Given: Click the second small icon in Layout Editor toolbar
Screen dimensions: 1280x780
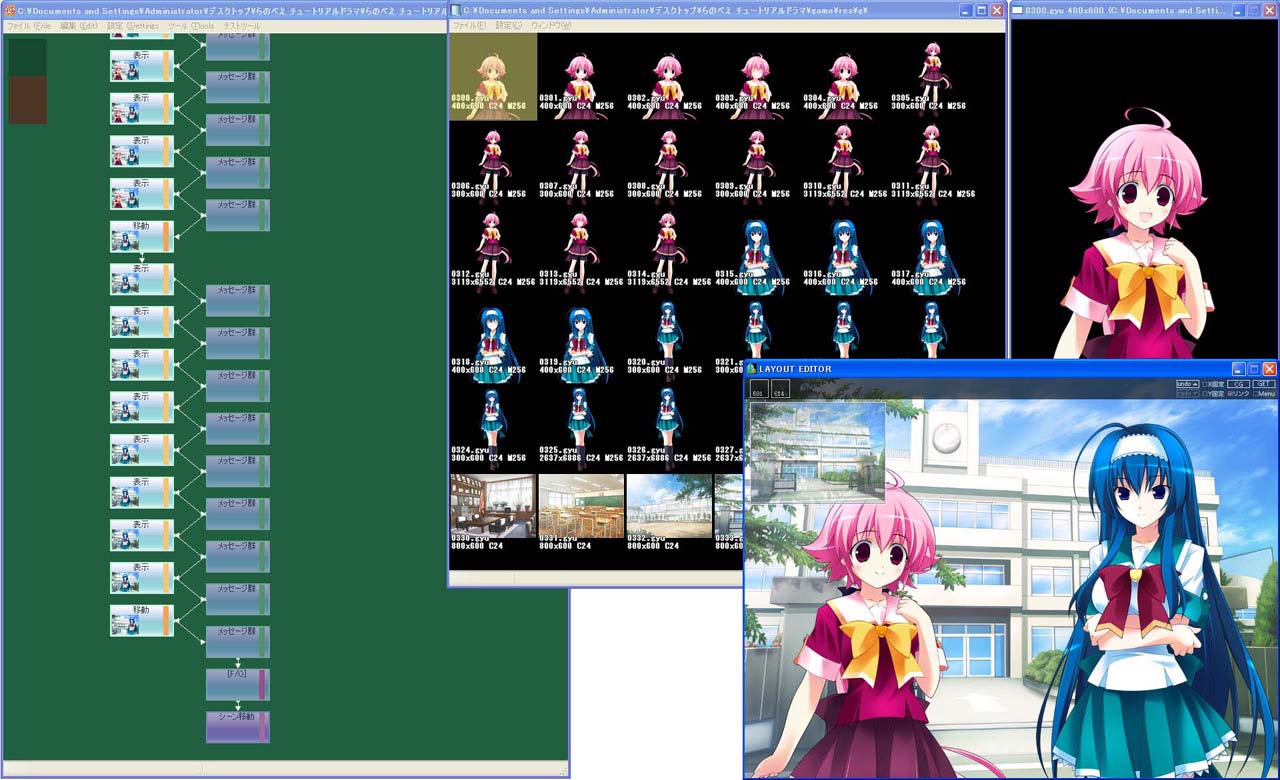Looking at the screenshot, I should pyautogui.click(x=780, y=389).
